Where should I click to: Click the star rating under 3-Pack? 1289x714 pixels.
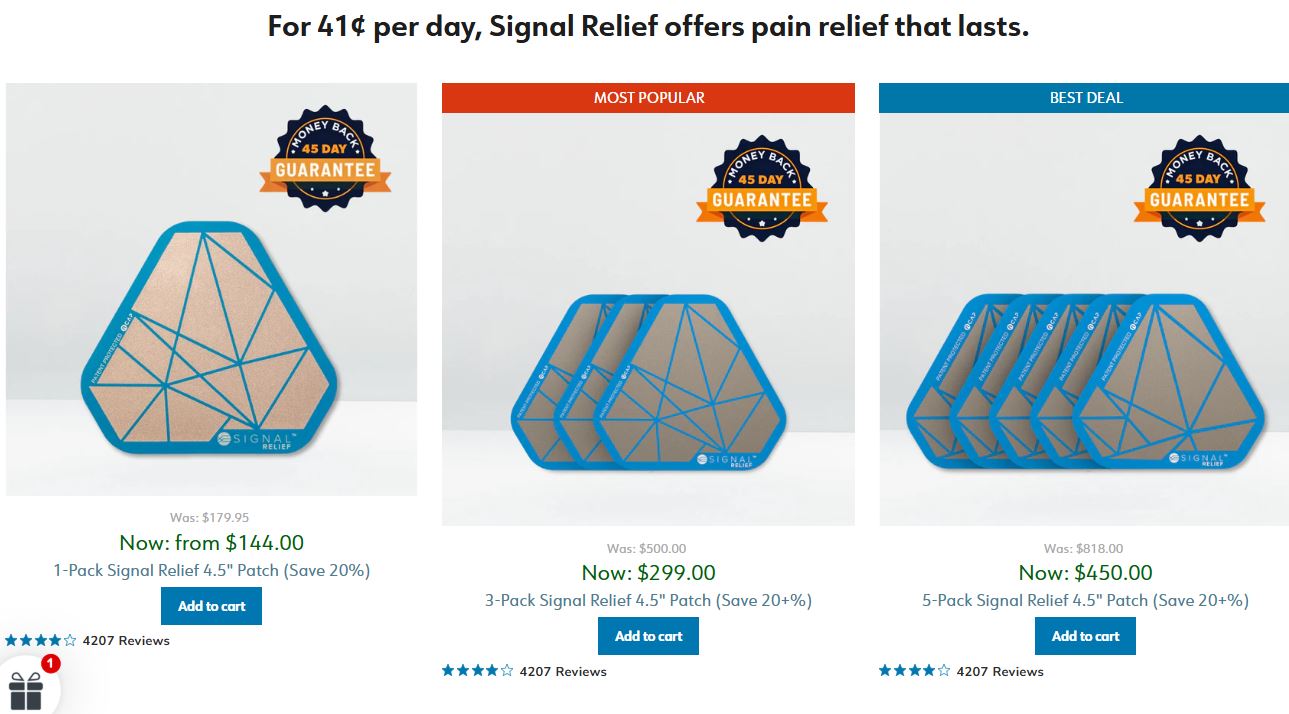point(477,671)
